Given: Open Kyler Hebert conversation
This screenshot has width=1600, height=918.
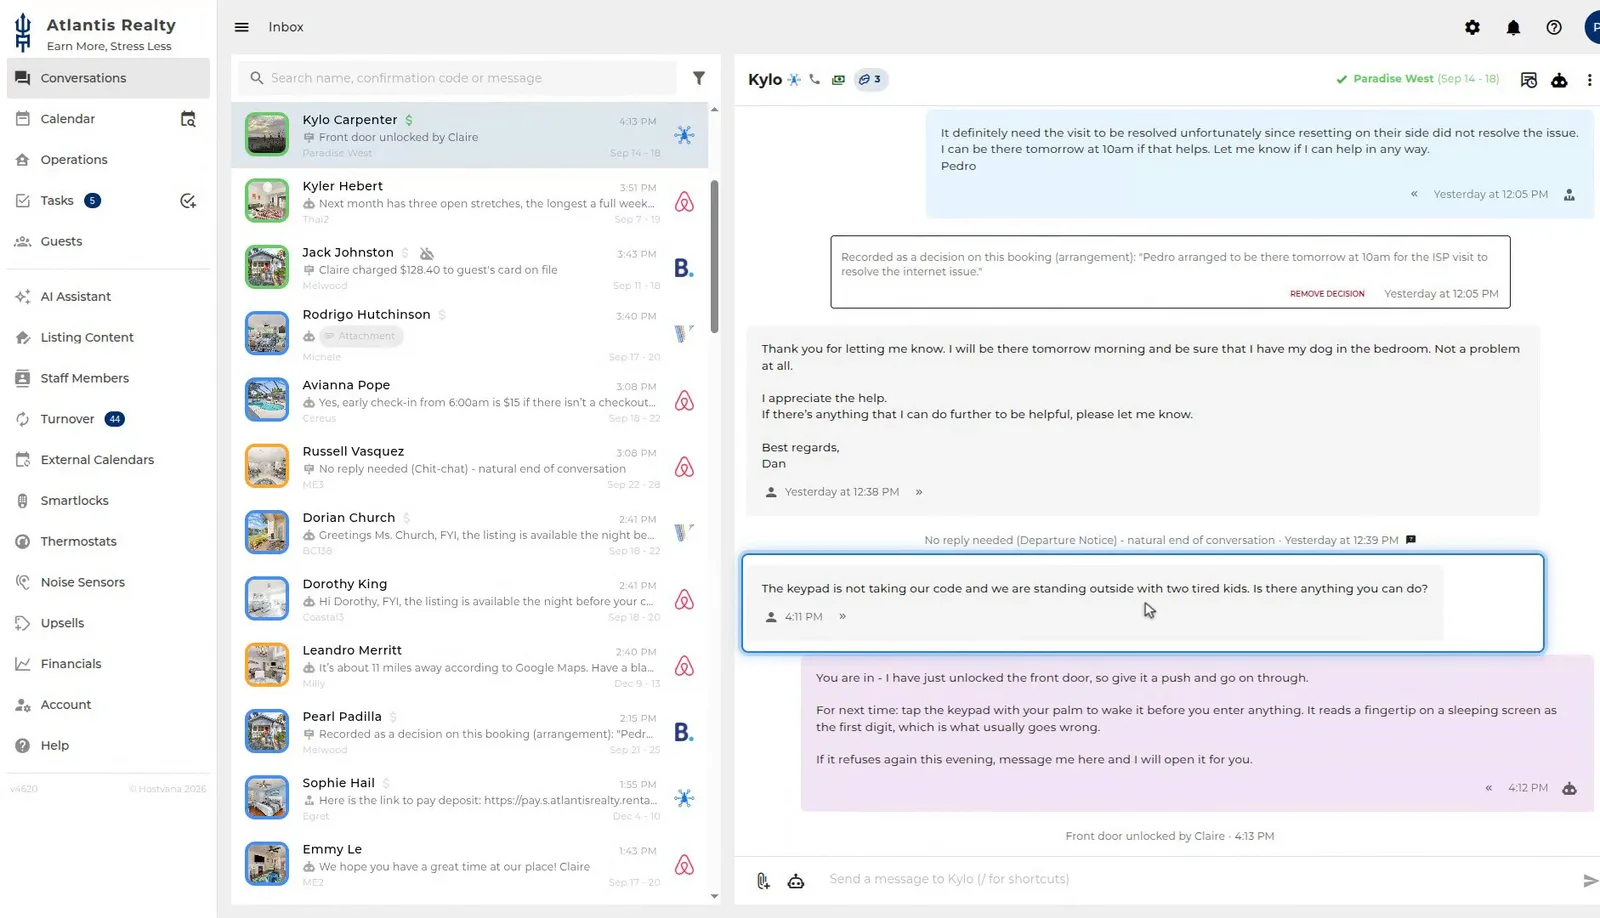Looking at the screenshot, I should click(470, 201).
